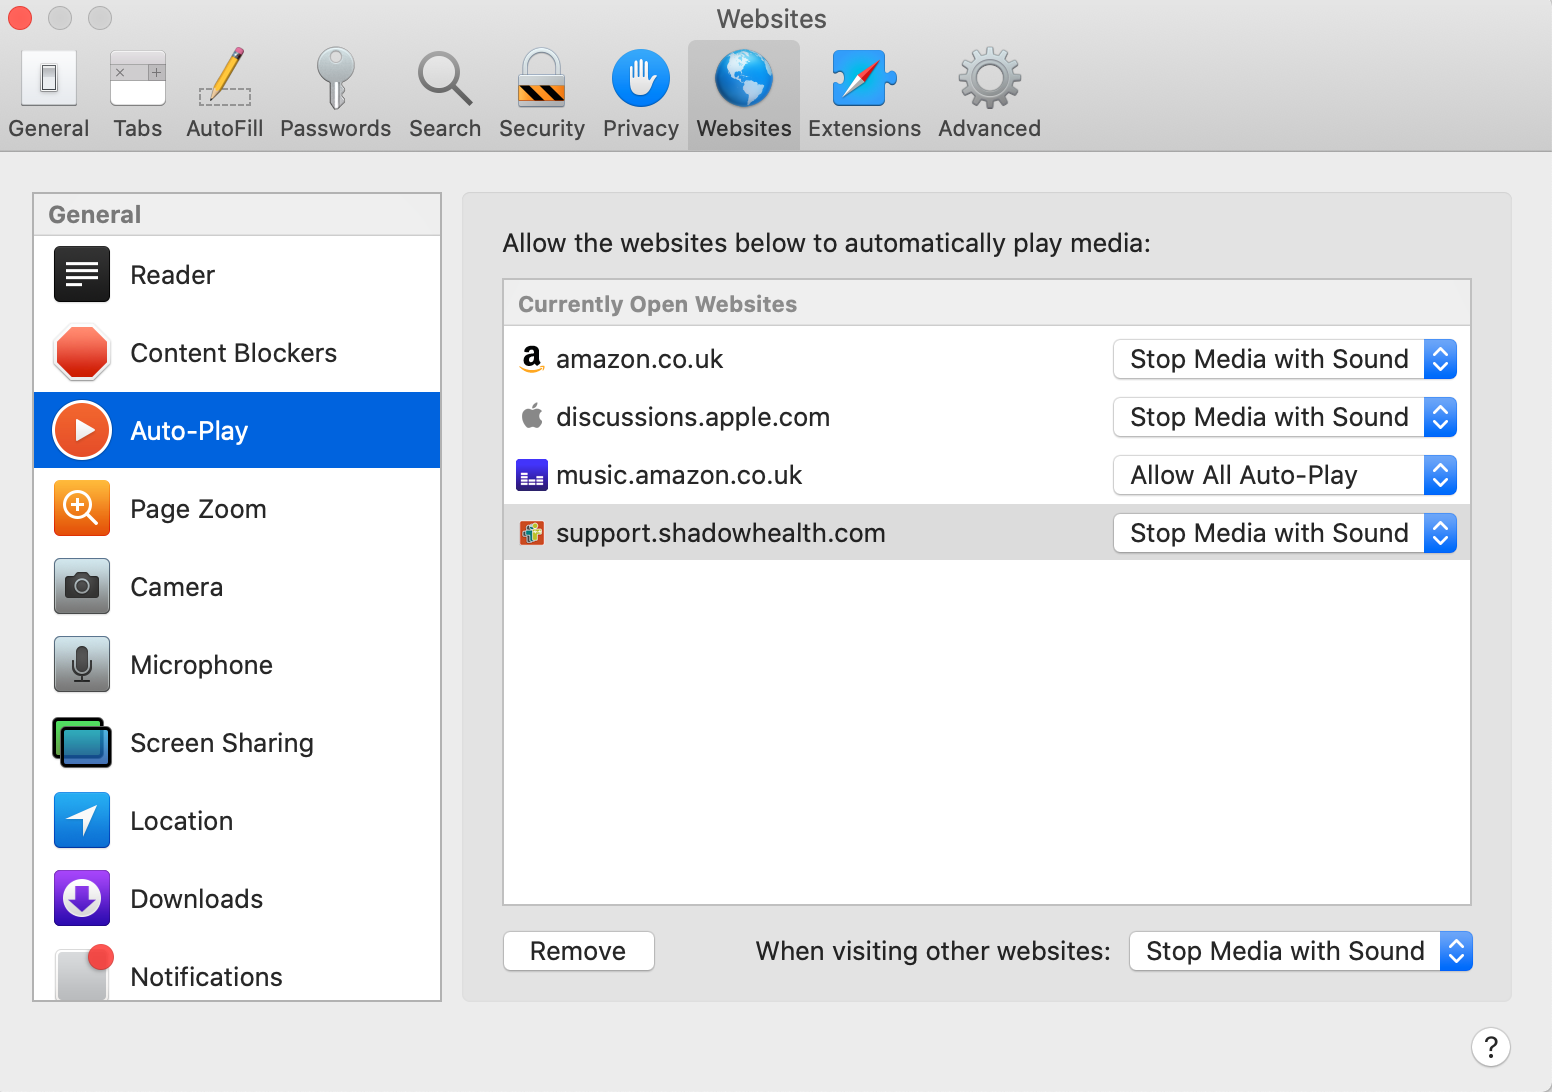The image size is (1552, 1092).
Task: Click the General sidebar section header
Action: click(95, 215)
